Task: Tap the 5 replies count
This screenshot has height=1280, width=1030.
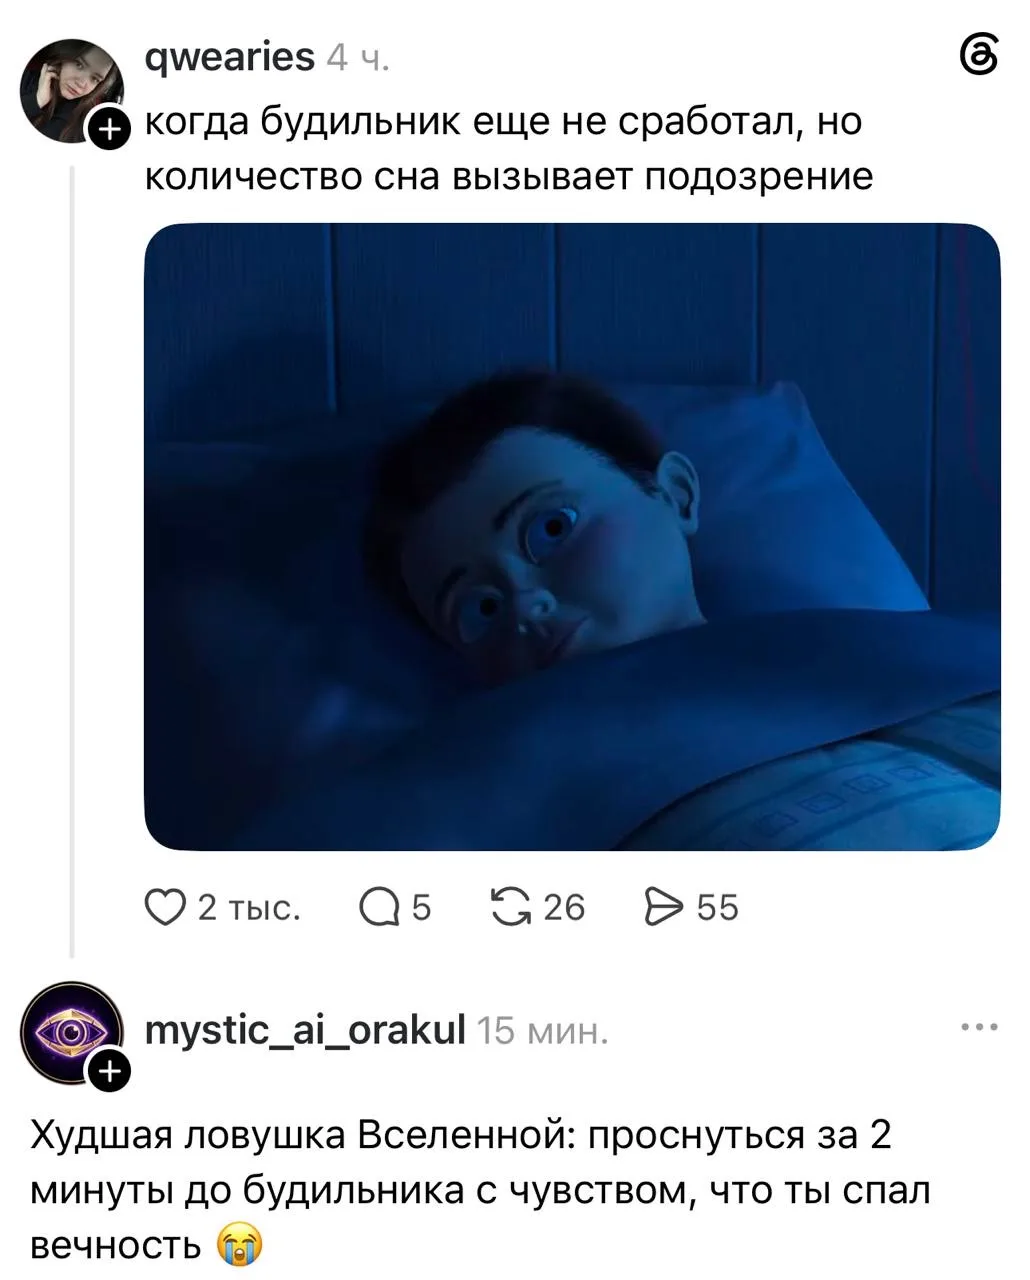Action: point(421,908)
